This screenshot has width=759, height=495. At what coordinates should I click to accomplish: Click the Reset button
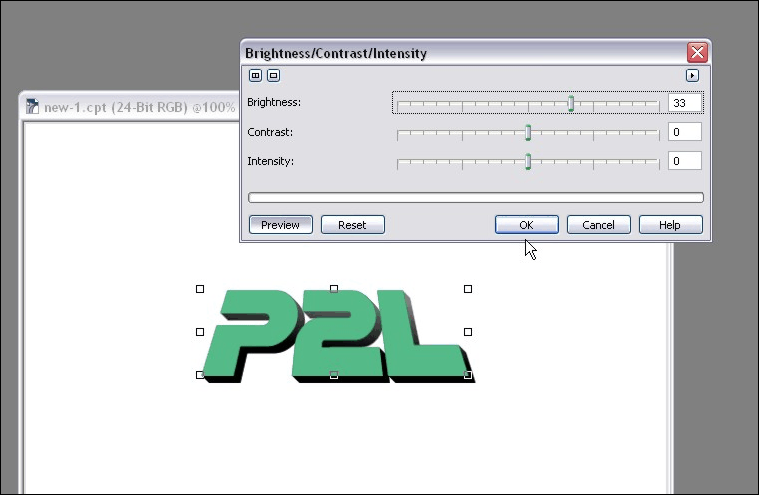tap(353, 225)
